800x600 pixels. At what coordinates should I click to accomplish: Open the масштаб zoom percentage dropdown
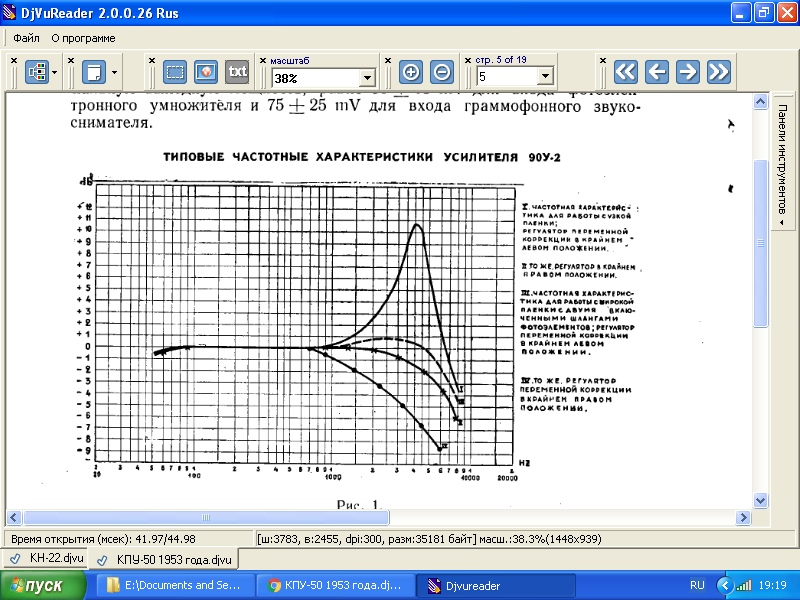click(367, 78)
